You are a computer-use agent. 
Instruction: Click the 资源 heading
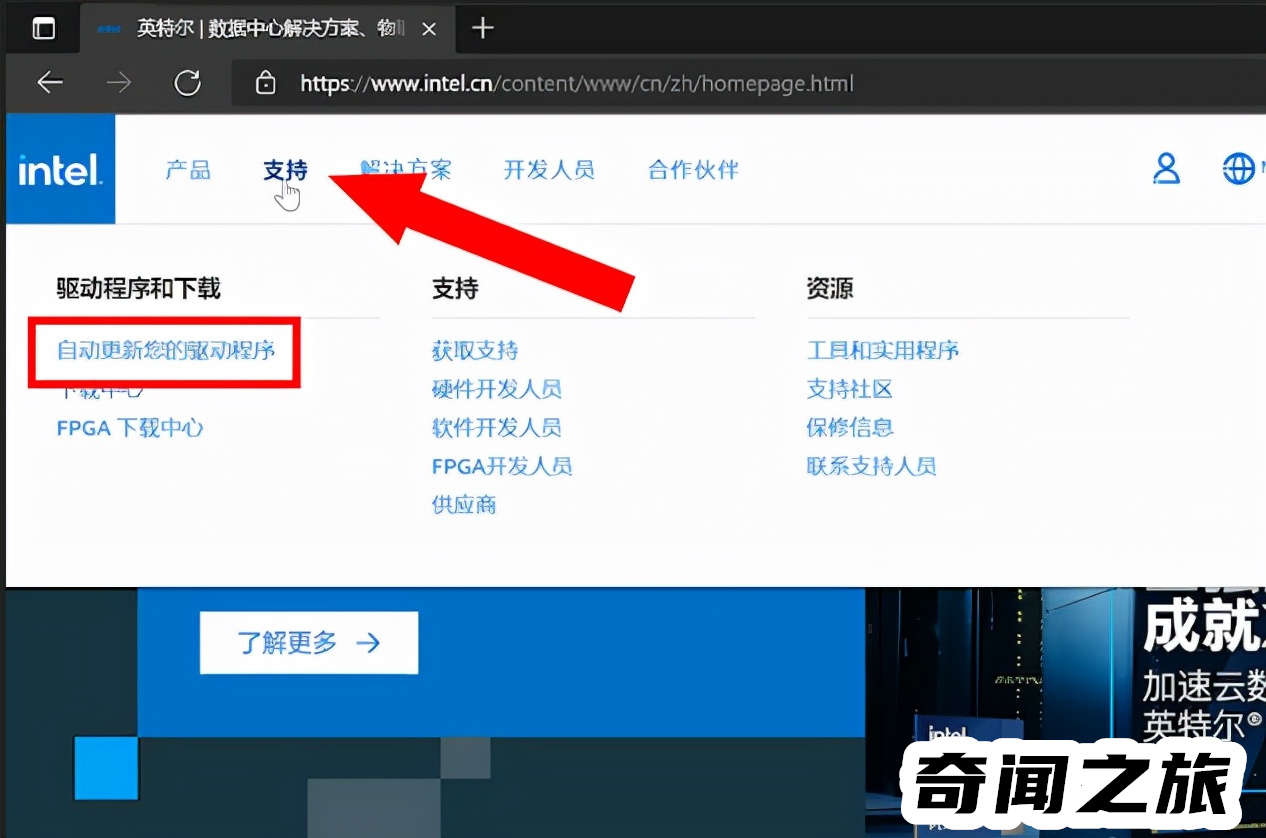coord(830,289)
